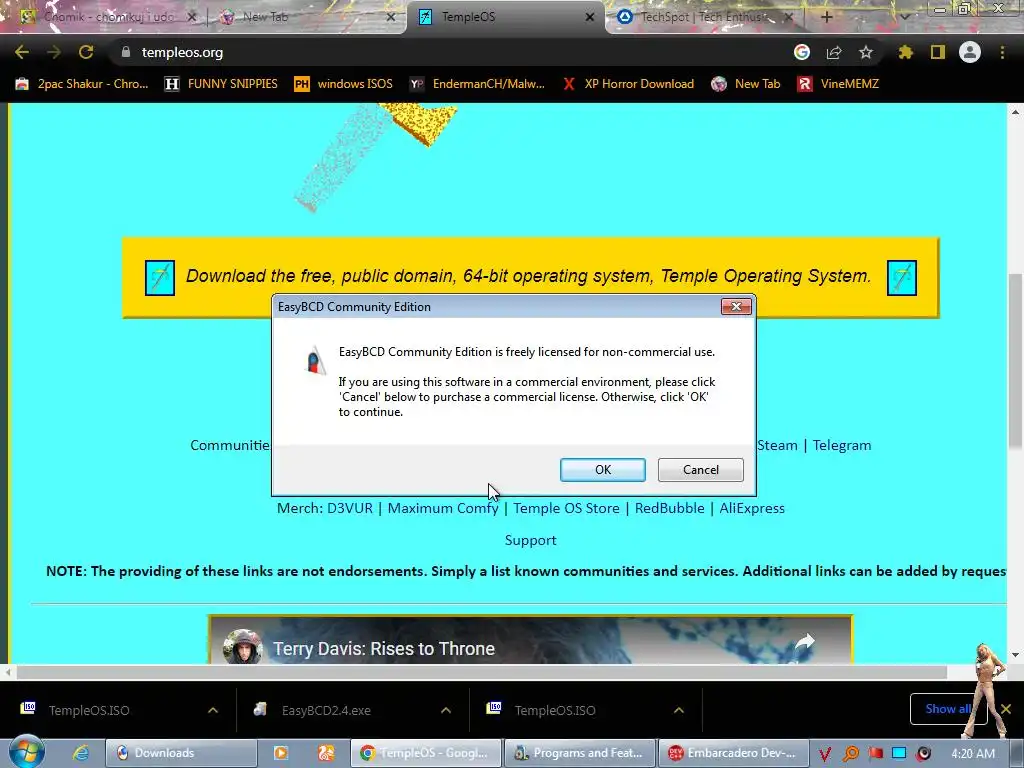Open RedBubble merch link
This screenshot has width=1024, height=768.
pyautogui.click(x=669, y=508)
